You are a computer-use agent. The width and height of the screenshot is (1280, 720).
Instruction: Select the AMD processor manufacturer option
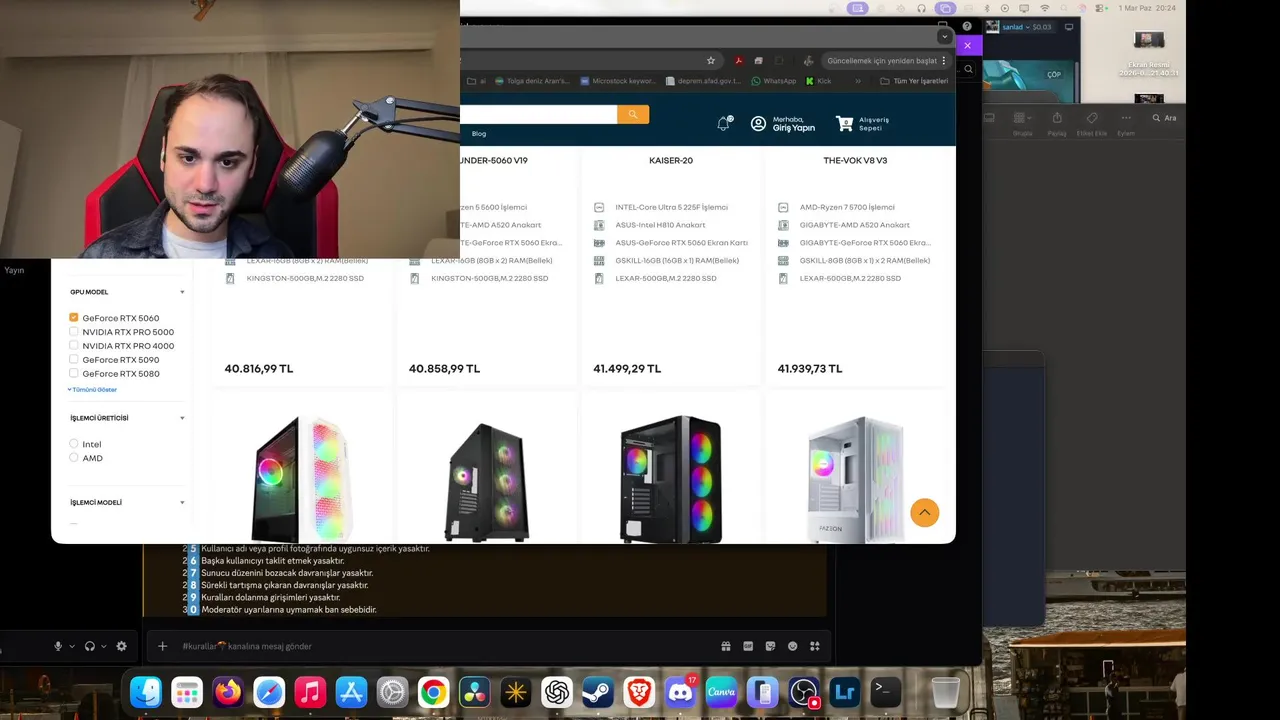(74, 458)
